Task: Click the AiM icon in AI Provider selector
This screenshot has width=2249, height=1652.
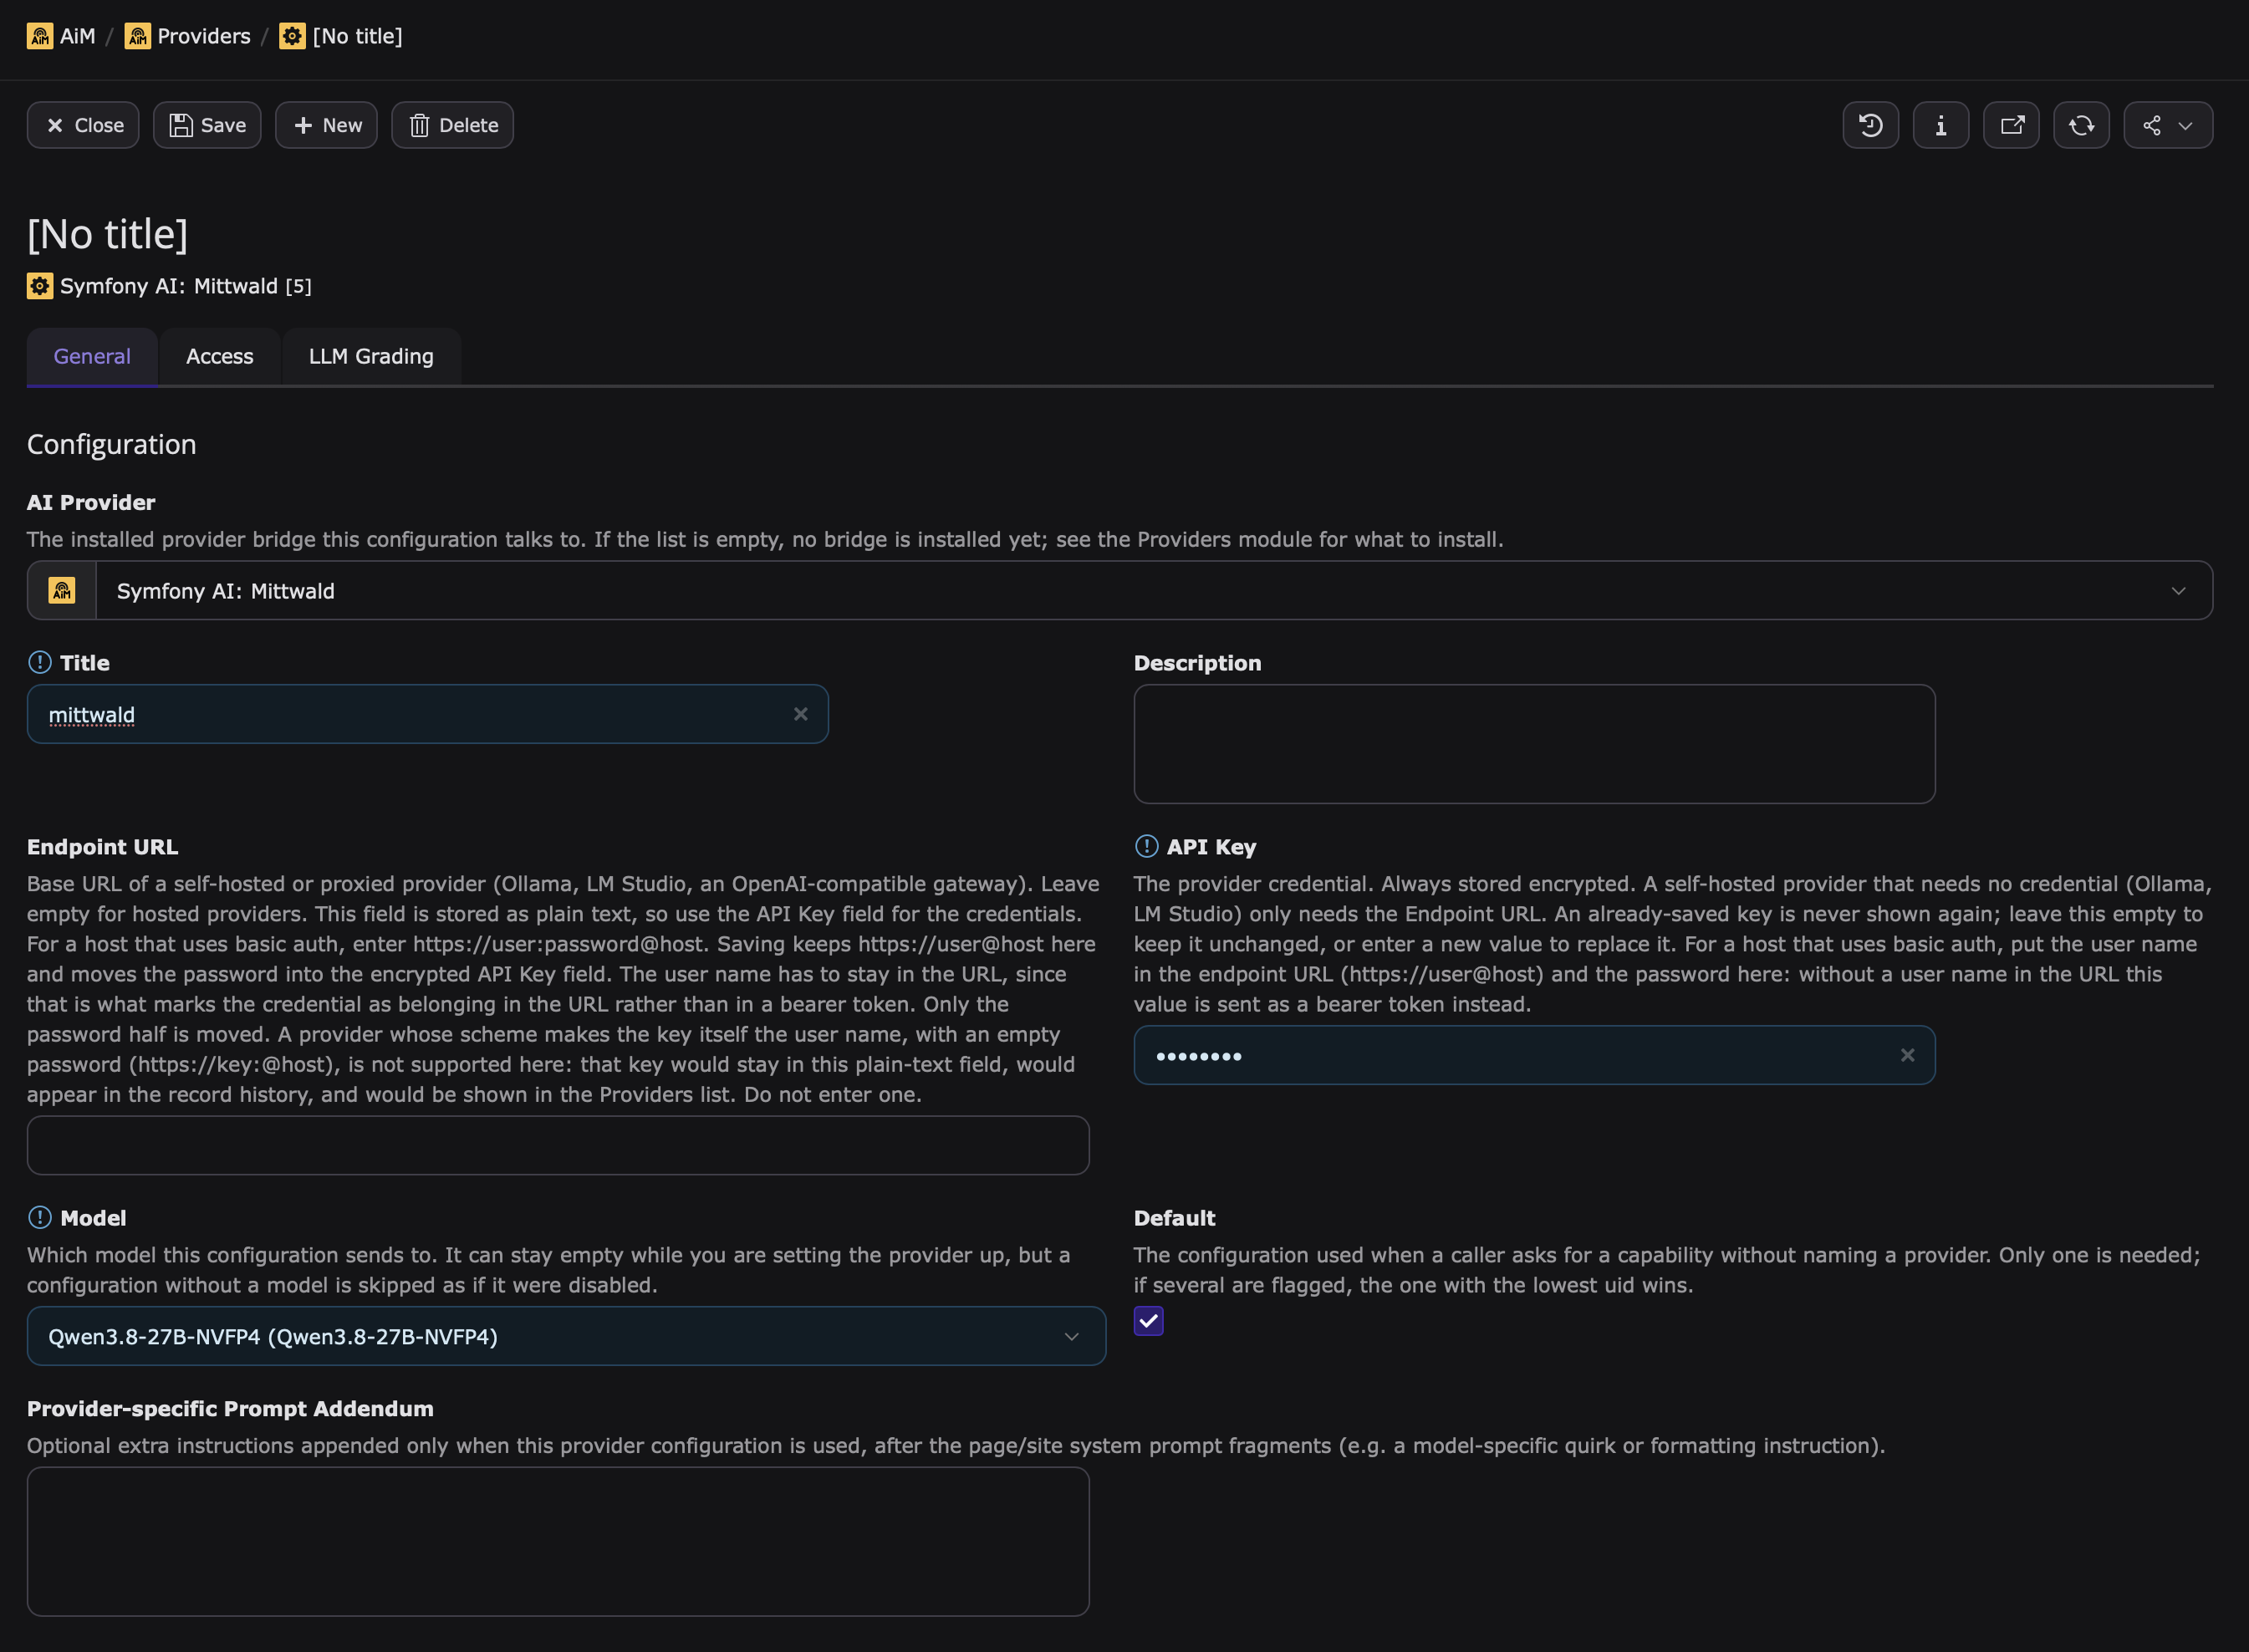Action: click(62, 590)
